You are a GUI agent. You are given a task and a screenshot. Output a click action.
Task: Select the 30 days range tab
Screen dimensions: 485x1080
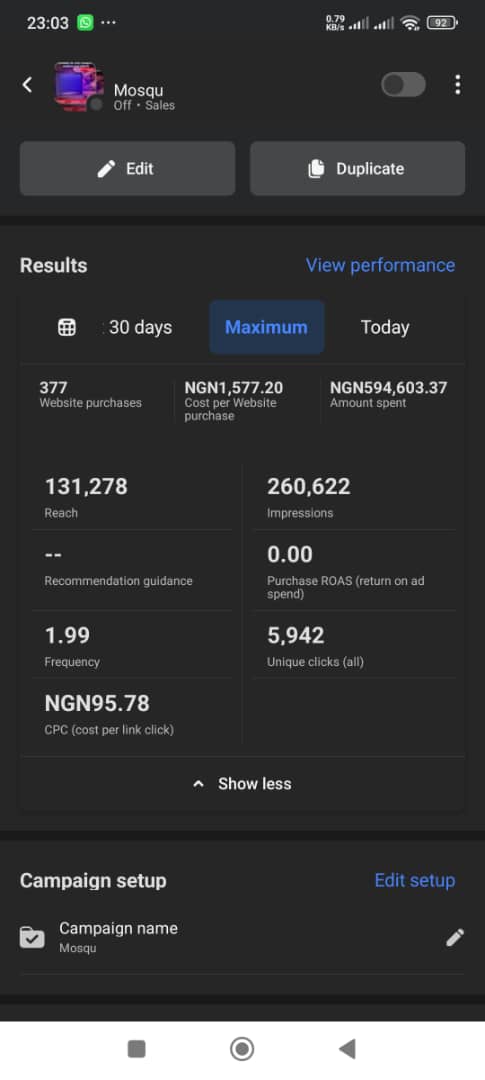(141, 327)
